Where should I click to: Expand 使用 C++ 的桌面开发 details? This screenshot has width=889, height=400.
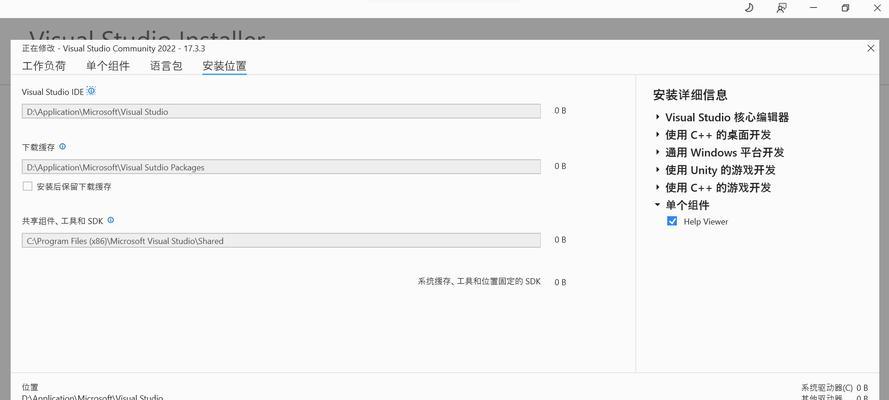click(x=658, y=135)
